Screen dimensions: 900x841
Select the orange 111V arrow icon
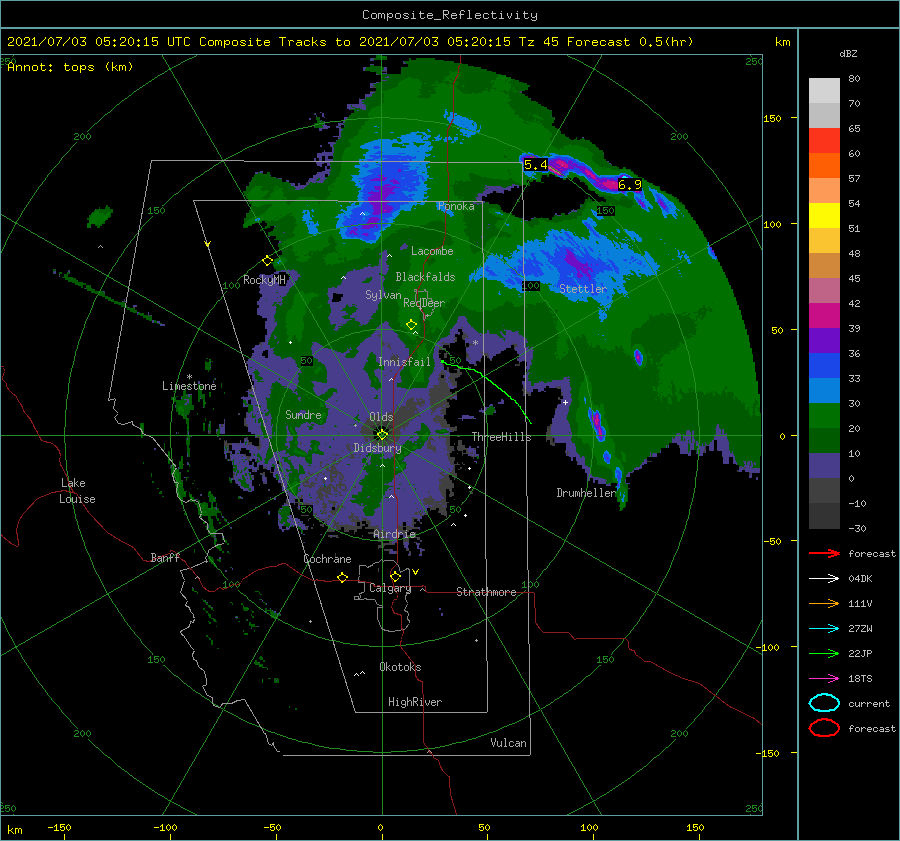[824, 603]
